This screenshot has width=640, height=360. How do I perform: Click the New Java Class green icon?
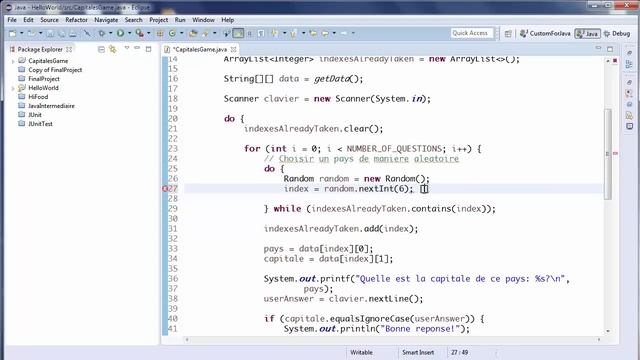coord(172,33)
